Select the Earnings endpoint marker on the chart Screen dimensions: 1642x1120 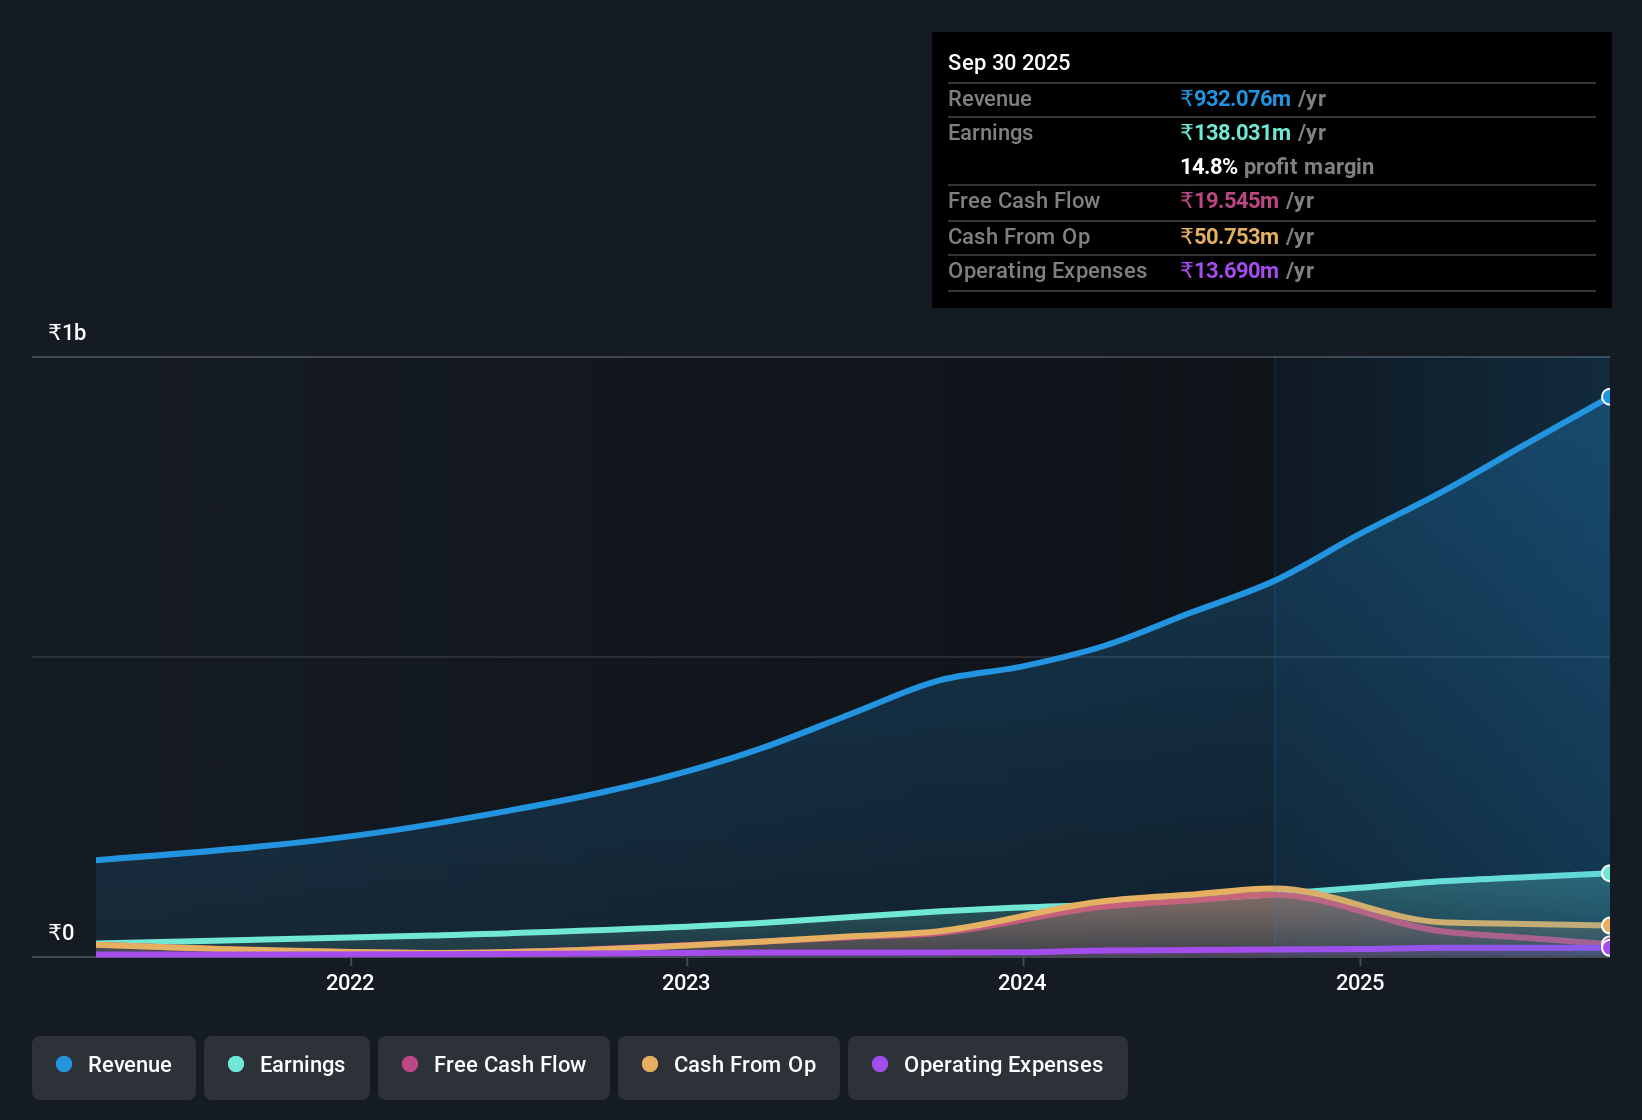pos(1608,873)
